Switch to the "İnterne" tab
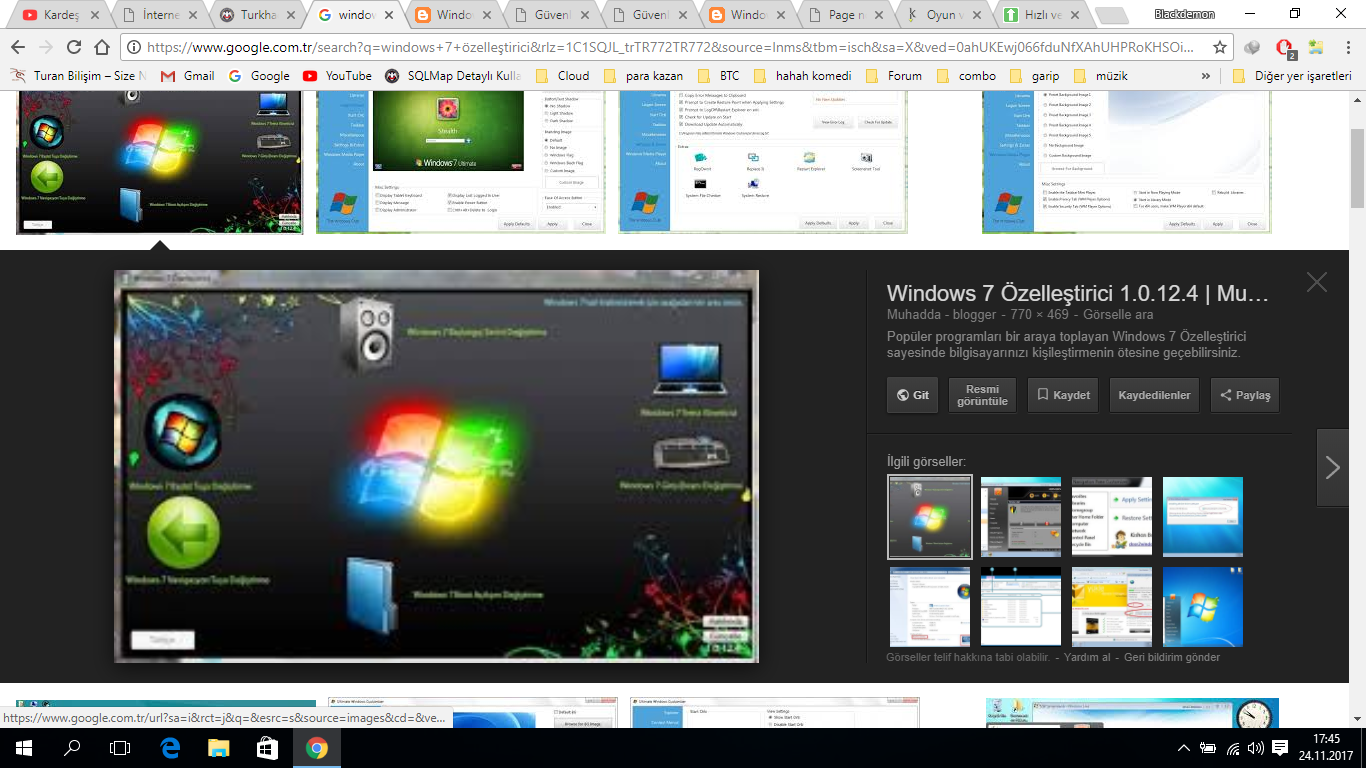Viewport: 1366px width, 768px height. point(158,15)
